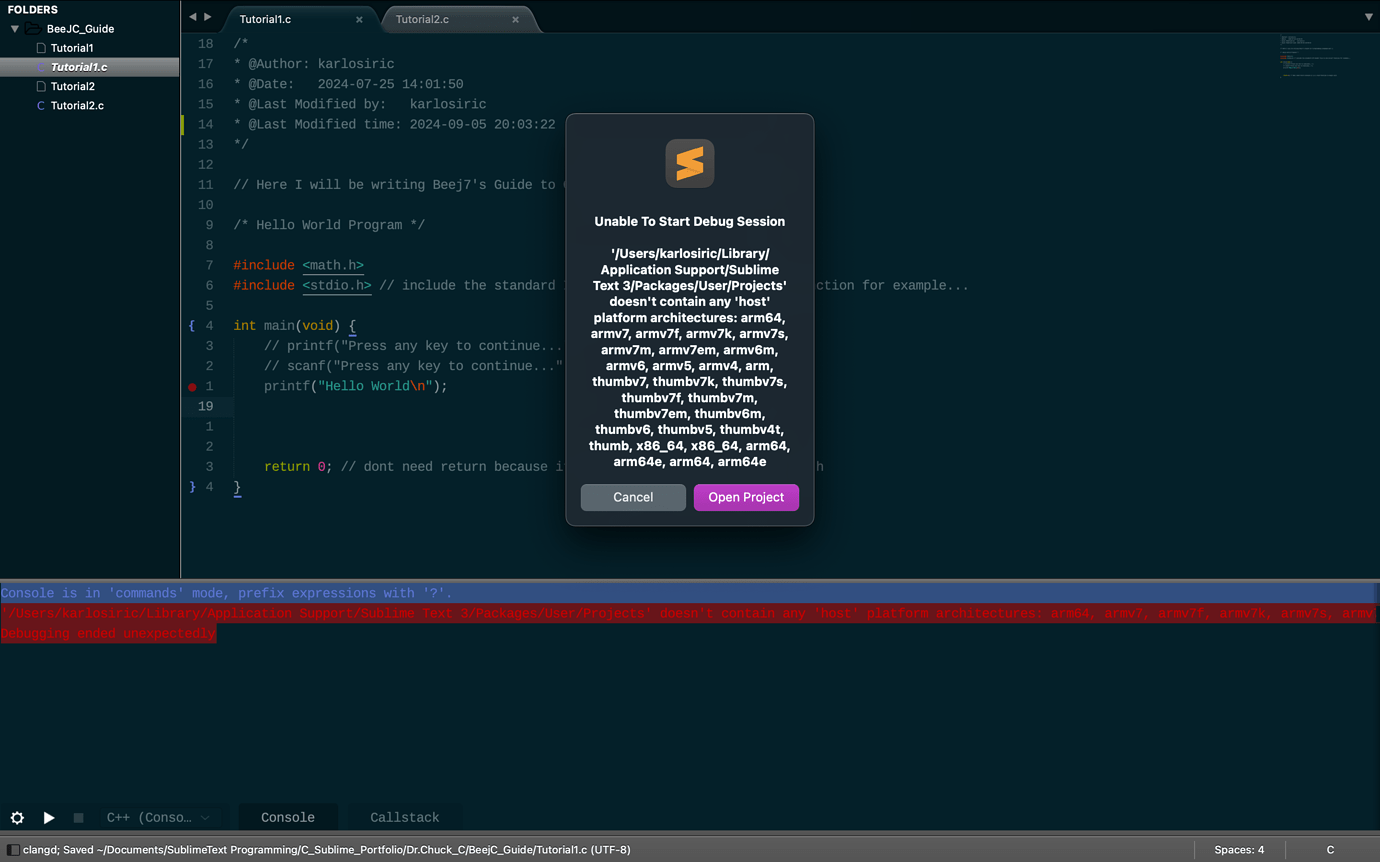Click the clangd saved status message
Screen dimensions: 1380x862
(327, 850)
